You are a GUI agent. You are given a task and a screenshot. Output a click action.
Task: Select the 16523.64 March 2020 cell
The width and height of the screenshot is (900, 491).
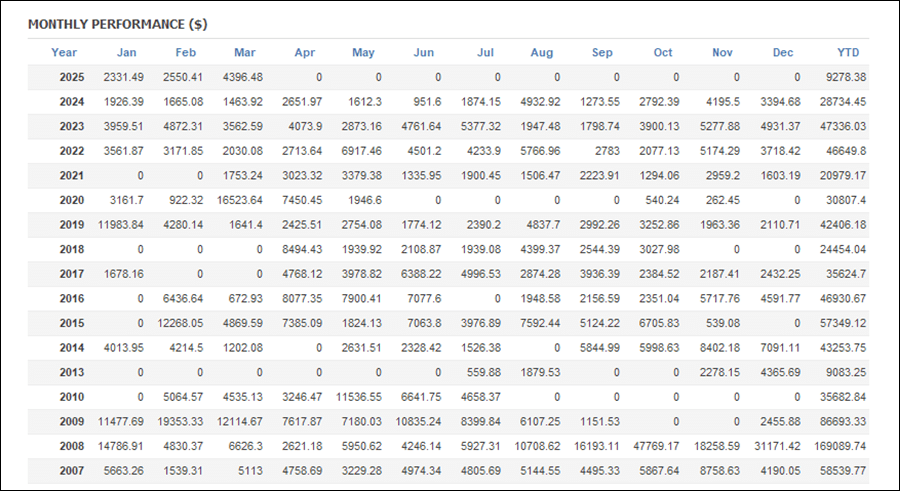click(239, 200)
